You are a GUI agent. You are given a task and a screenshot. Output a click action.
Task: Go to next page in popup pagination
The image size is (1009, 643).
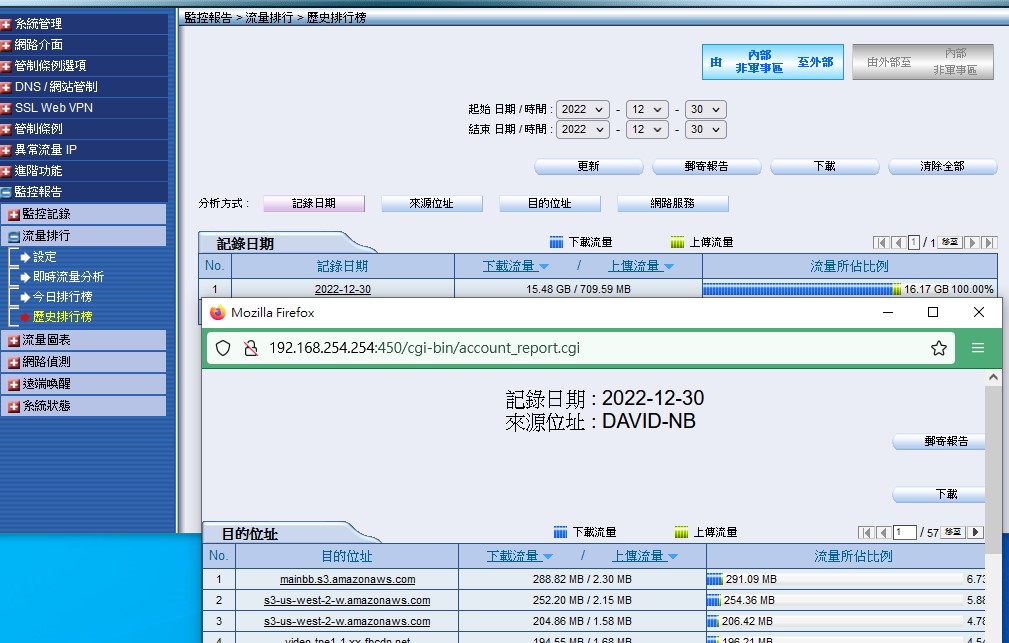[x=975, y=533]
